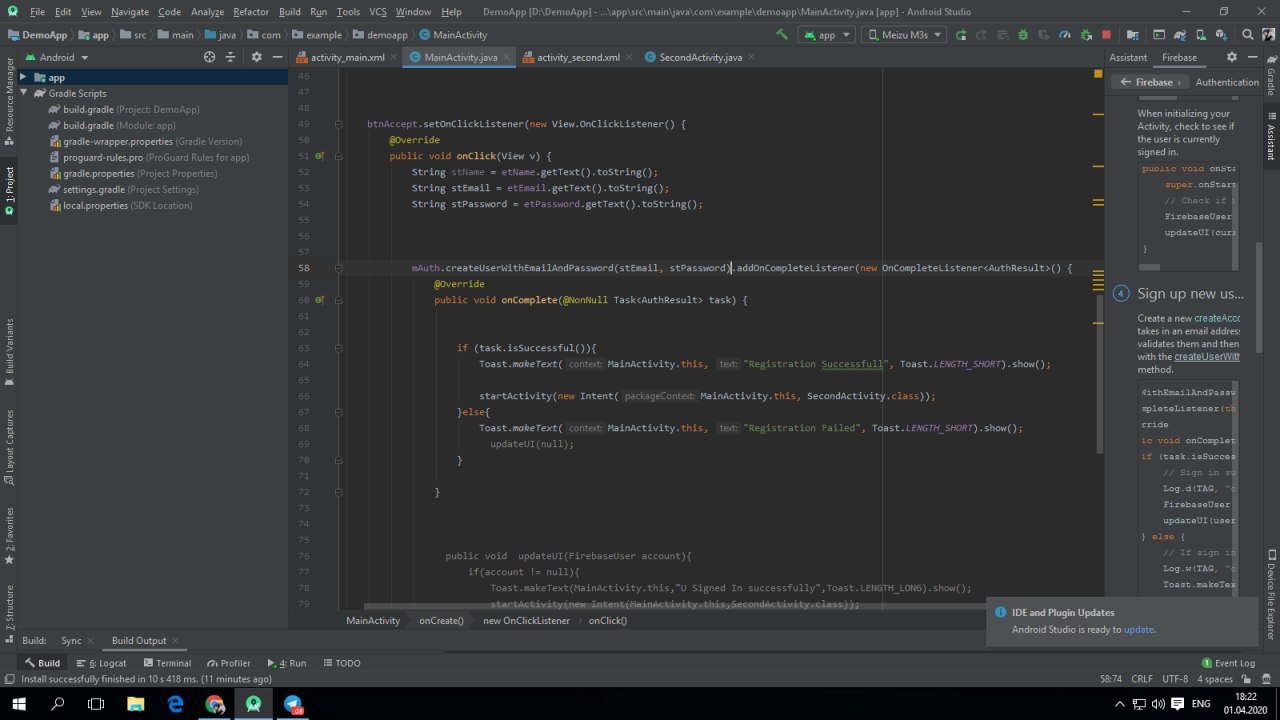Expand the app folder in project tree
1280x720 pixels.
[25, 77]
